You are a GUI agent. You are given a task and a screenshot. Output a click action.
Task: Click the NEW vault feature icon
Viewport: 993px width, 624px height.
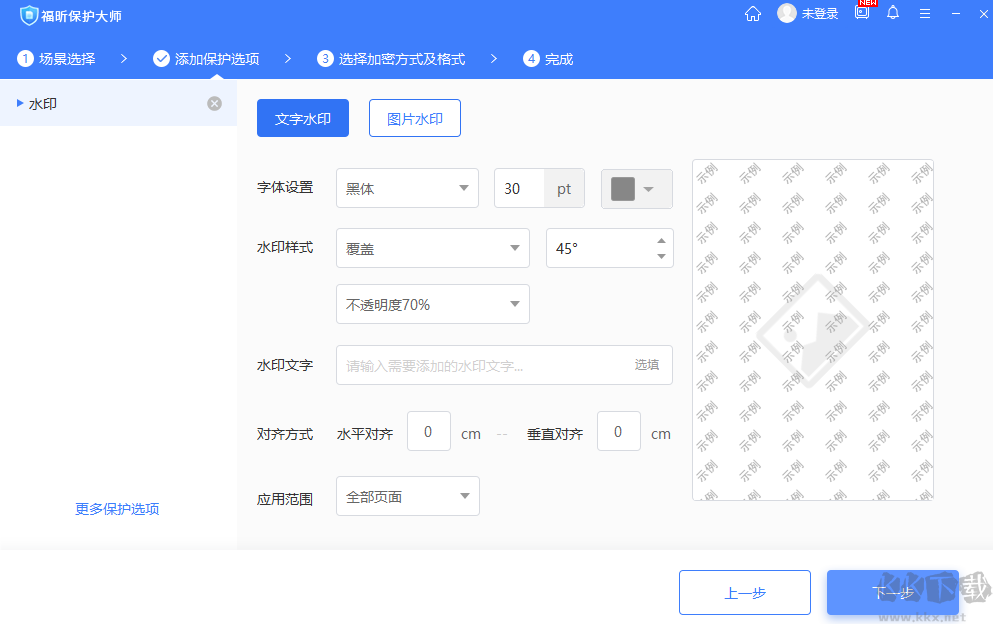(861, 13)
